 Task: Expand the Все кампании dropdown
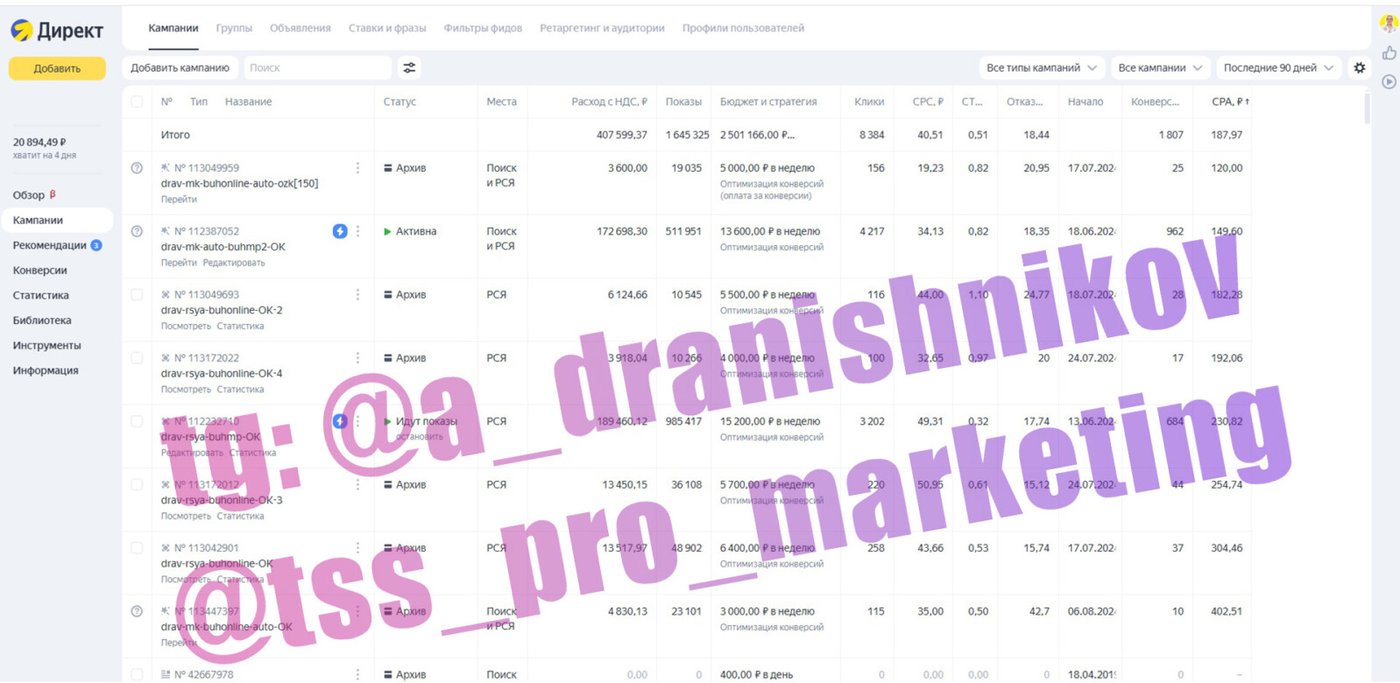1160,68
